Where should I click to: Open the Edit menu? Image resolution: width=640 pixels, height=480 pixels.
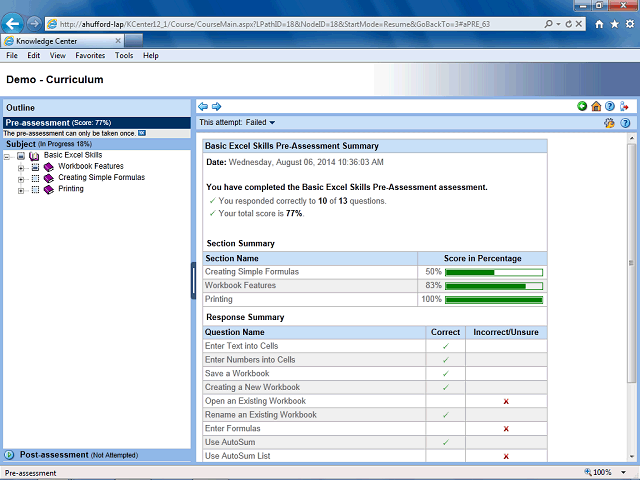tap(33, 56)
